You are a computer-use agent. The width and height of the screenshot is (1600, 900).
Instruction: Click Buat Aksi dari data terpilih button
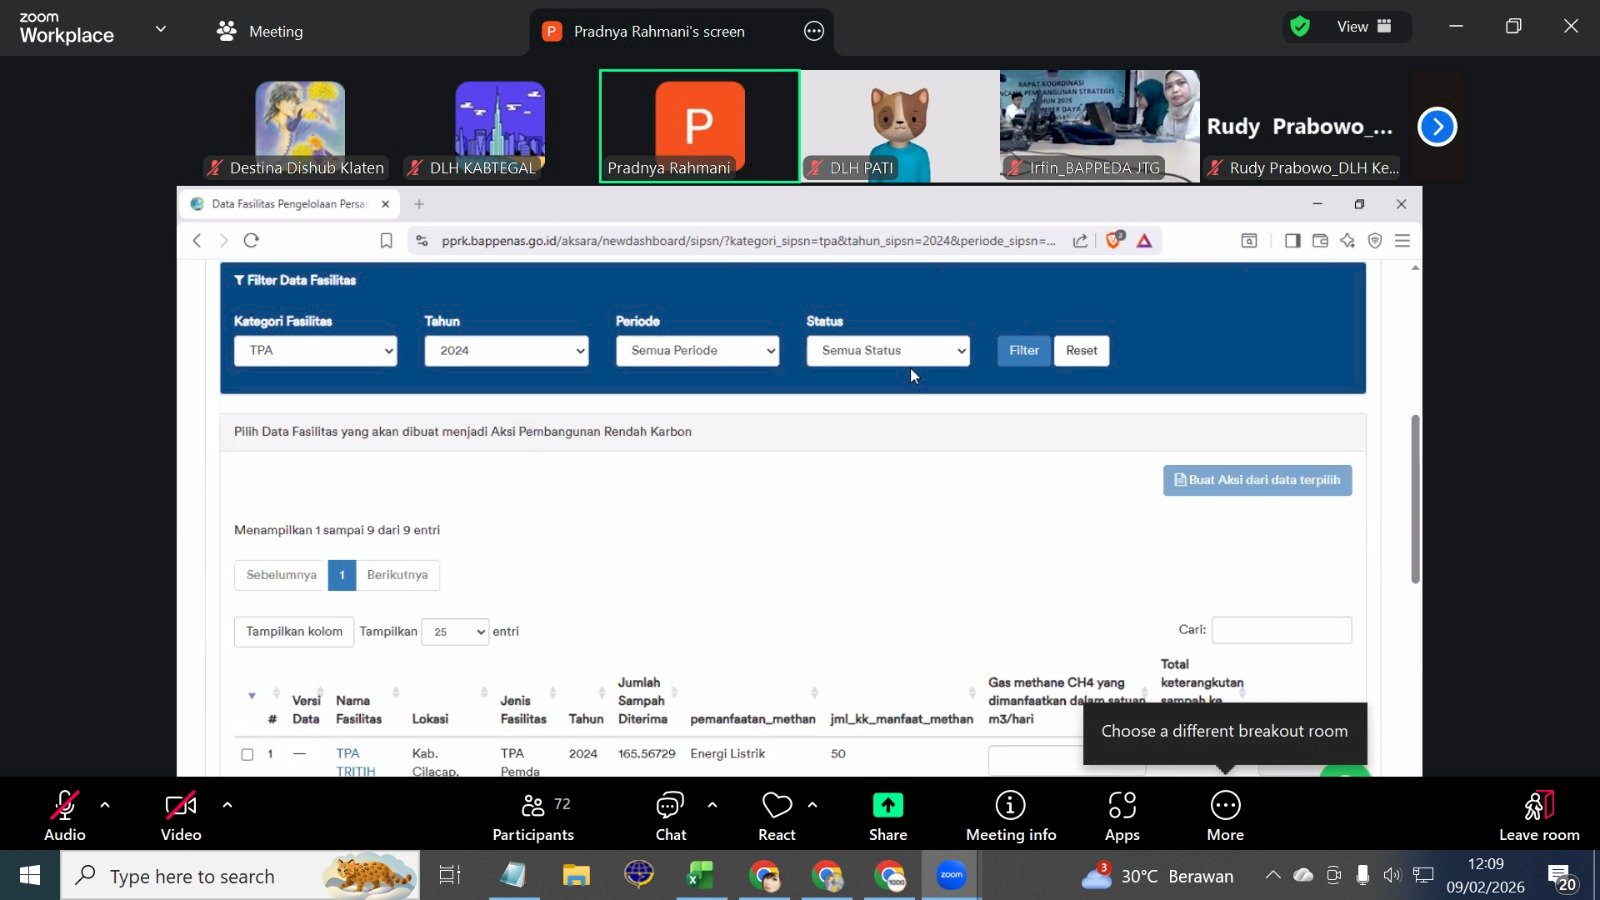pyautogui.click(x=1257, y=480)
